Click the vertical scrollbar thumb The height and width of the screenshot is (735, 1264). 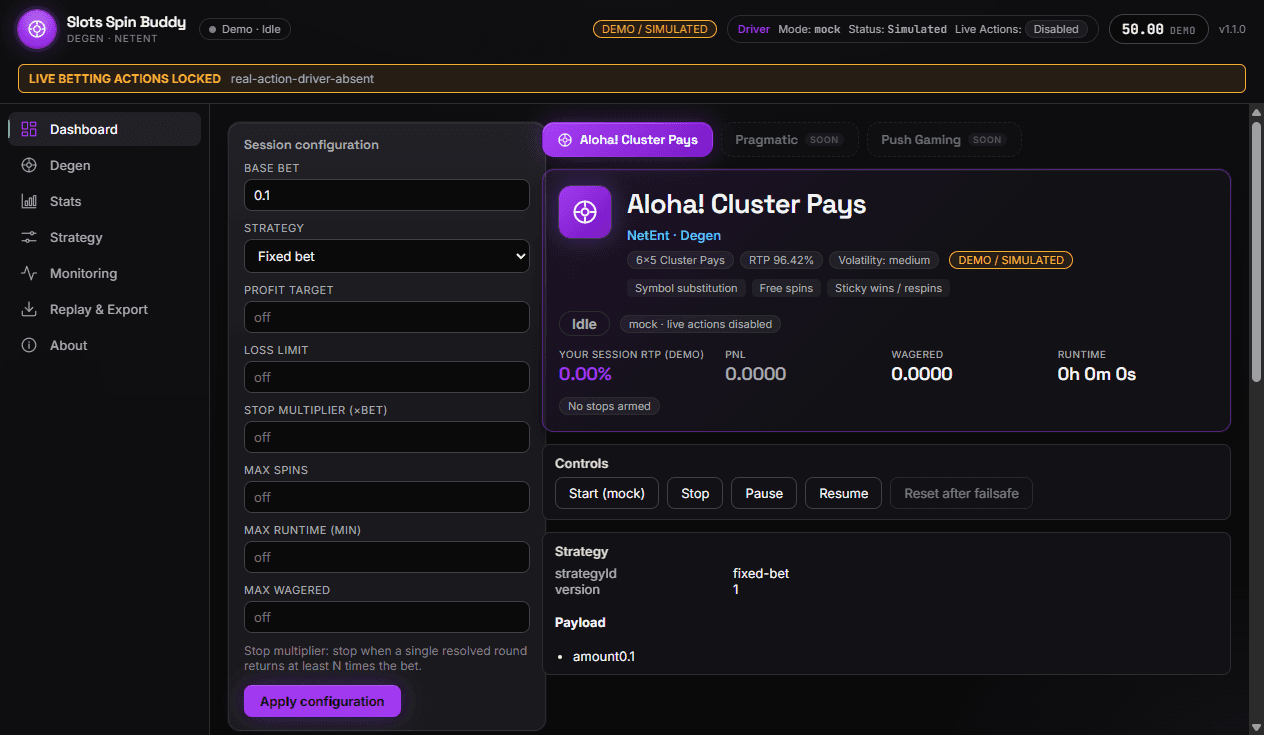[x=1256, y=251]
